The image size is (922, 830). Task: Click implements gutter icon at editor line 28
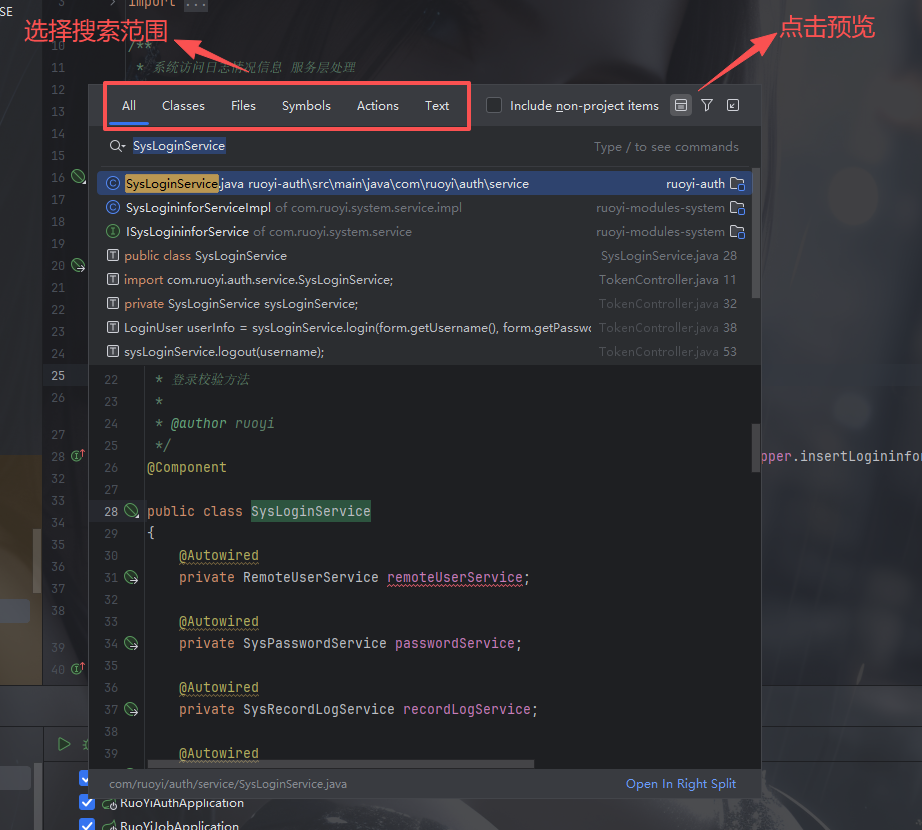pyautogui.click(x=78, y=455)
